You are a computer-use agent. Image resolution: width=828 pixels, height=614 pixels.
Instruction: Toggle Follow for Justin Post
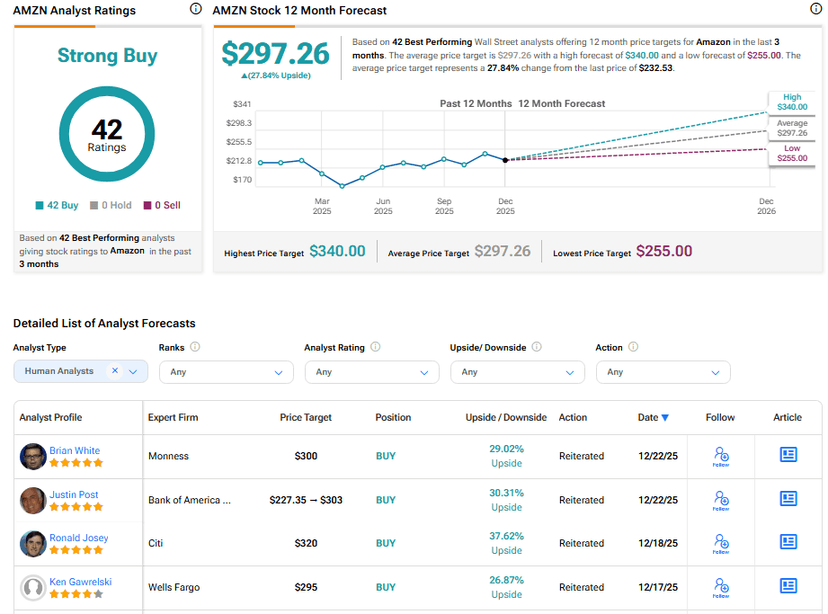tap(720, 497)
